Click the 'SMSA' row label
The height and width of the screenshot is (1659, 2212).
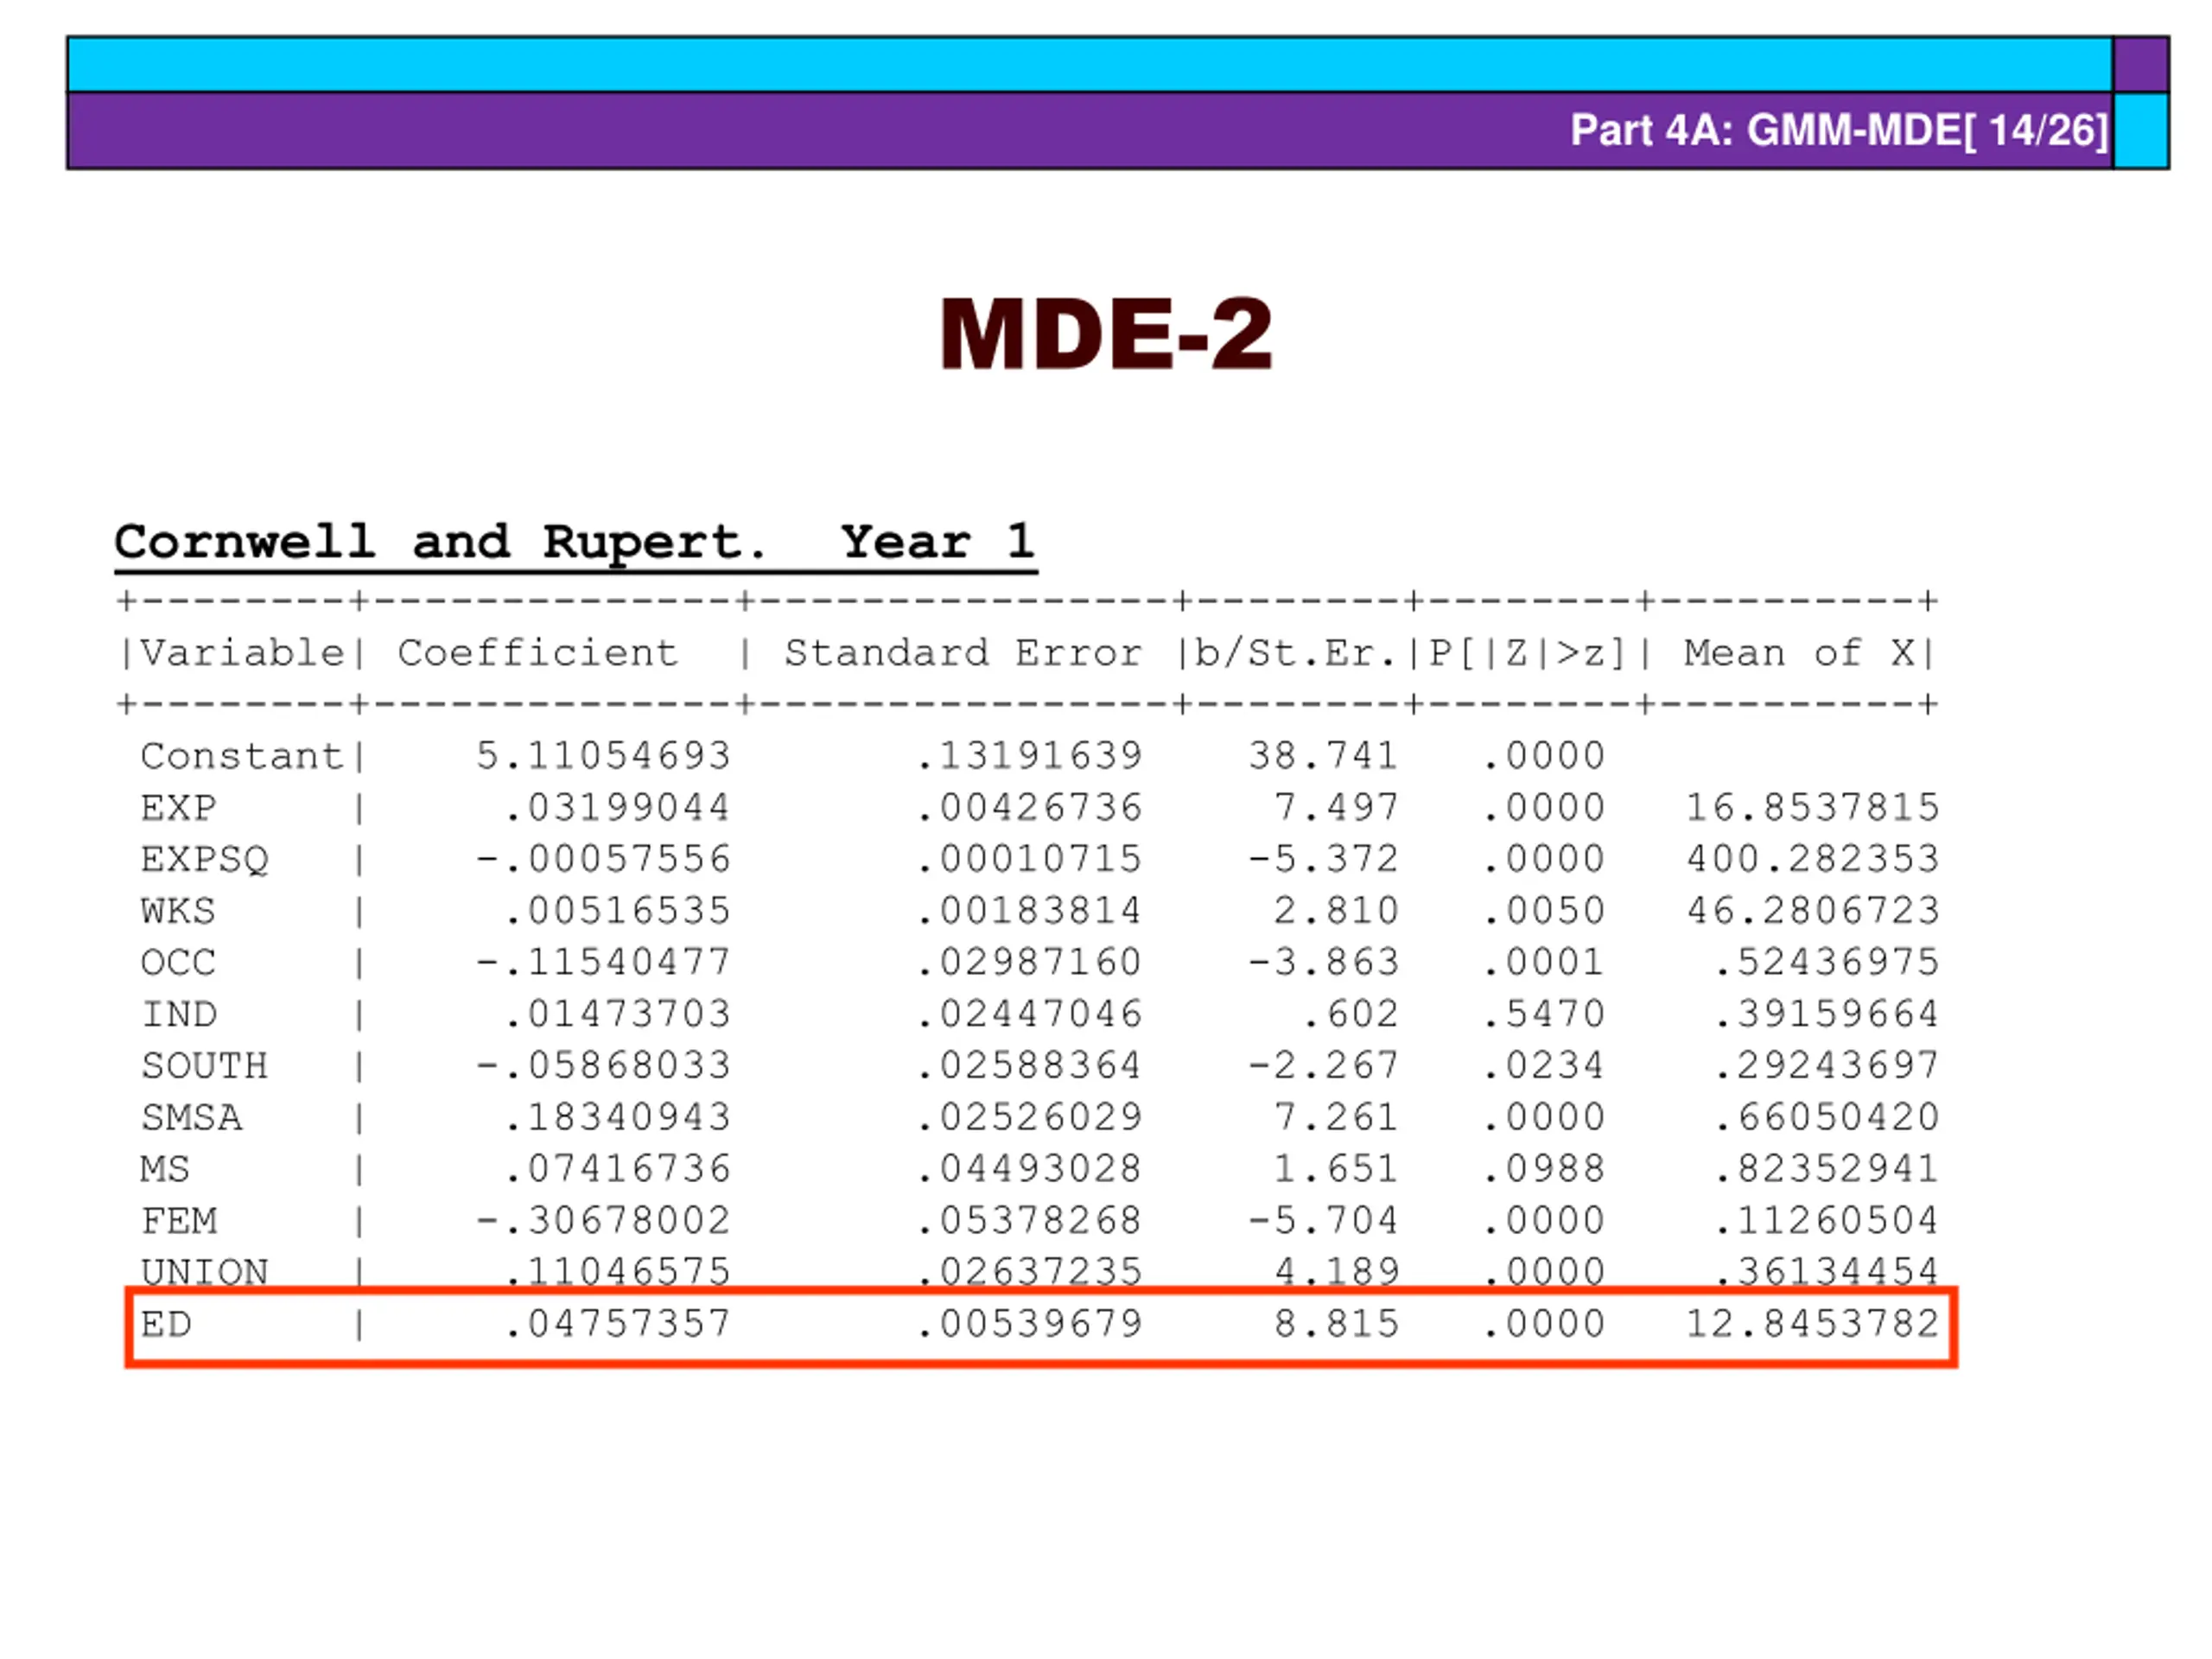[191, 1118]
